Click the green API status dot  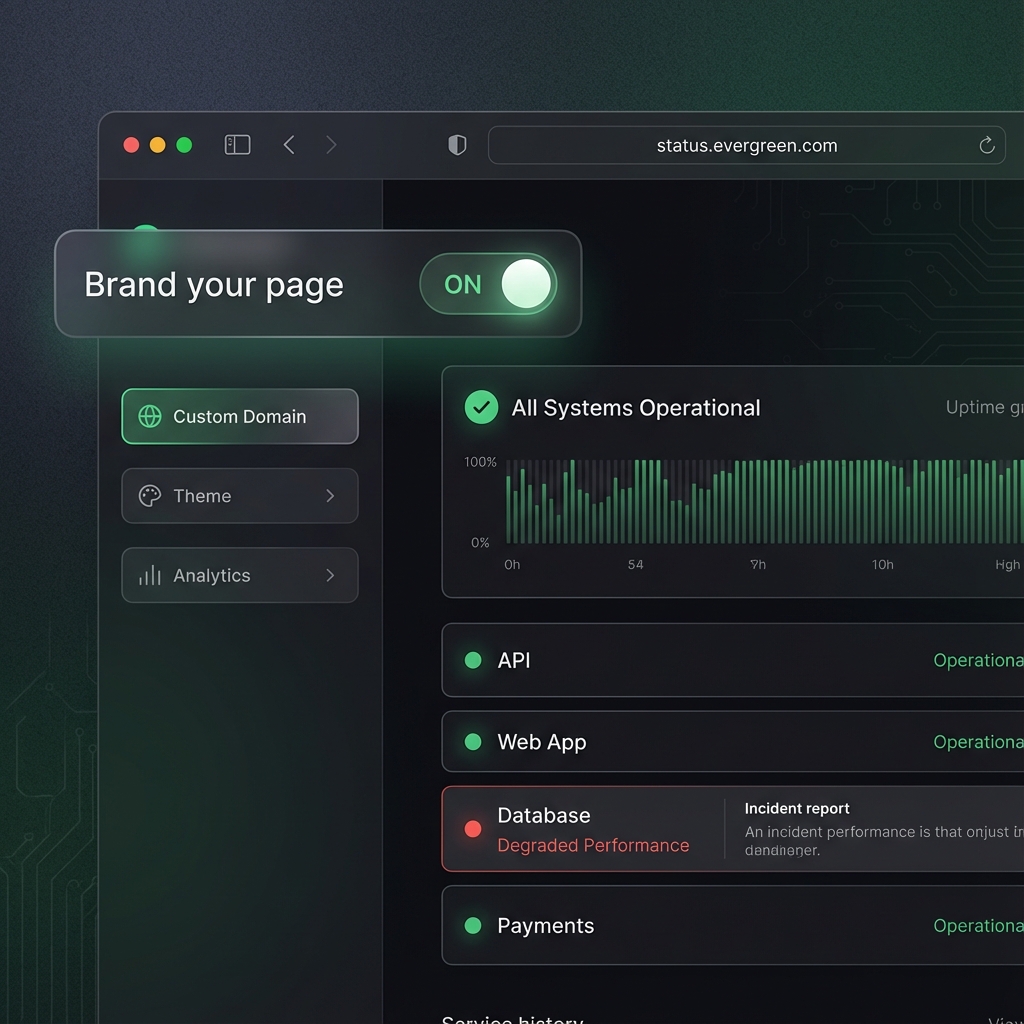(x=473, y=660)
